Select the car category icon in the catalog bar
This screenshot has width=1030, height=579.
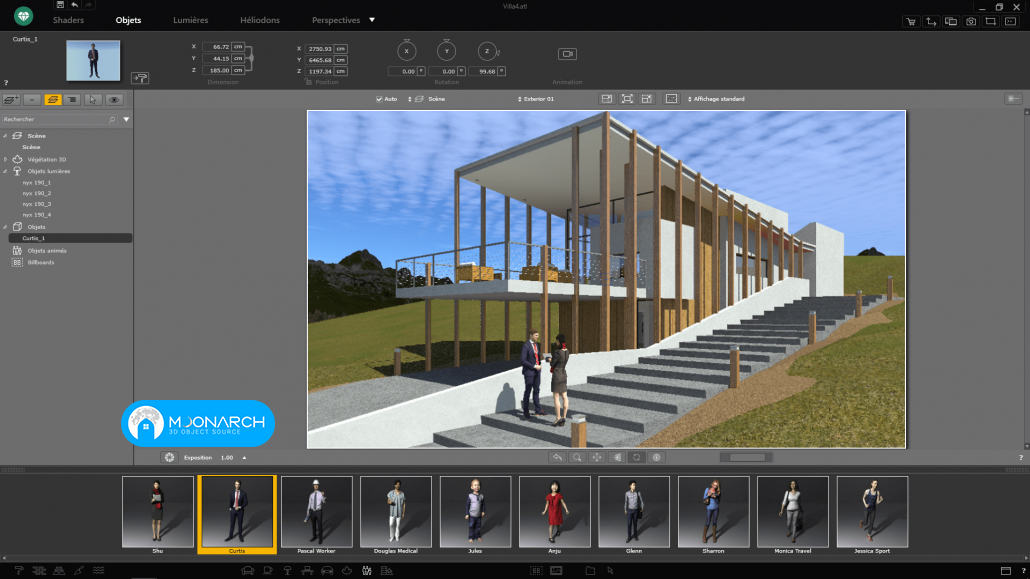coord(327,570)
